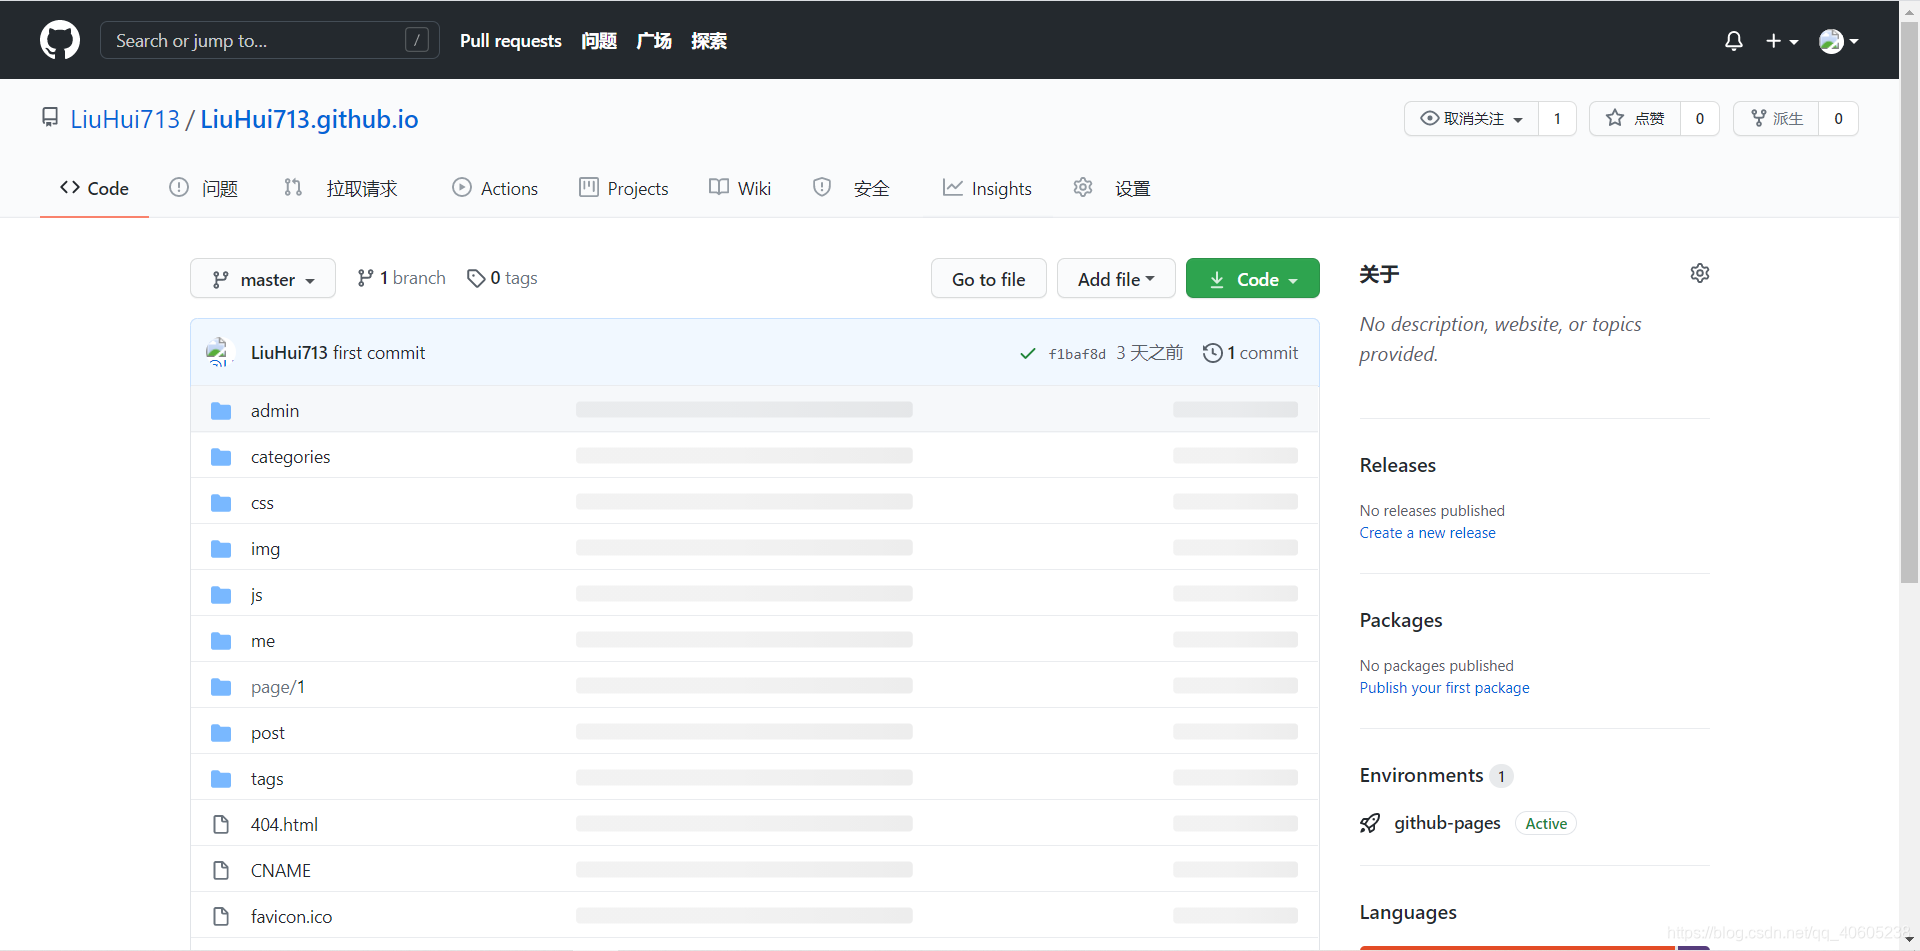Click the commit author avatar

point(218,352)
